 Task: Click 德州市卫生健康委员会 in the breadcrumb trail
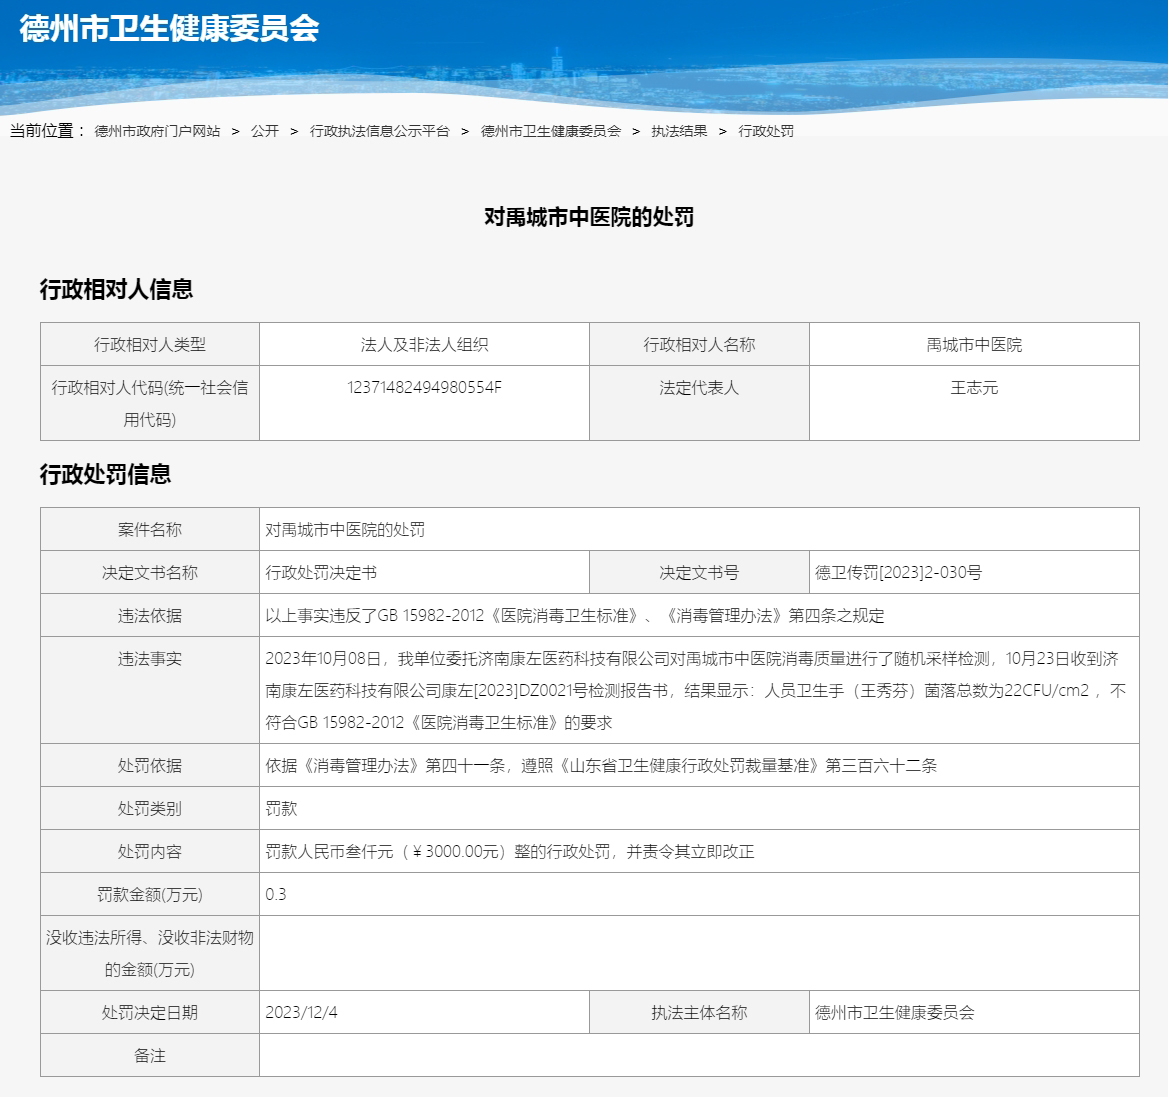pyautogui.click(x=550, y=131)
